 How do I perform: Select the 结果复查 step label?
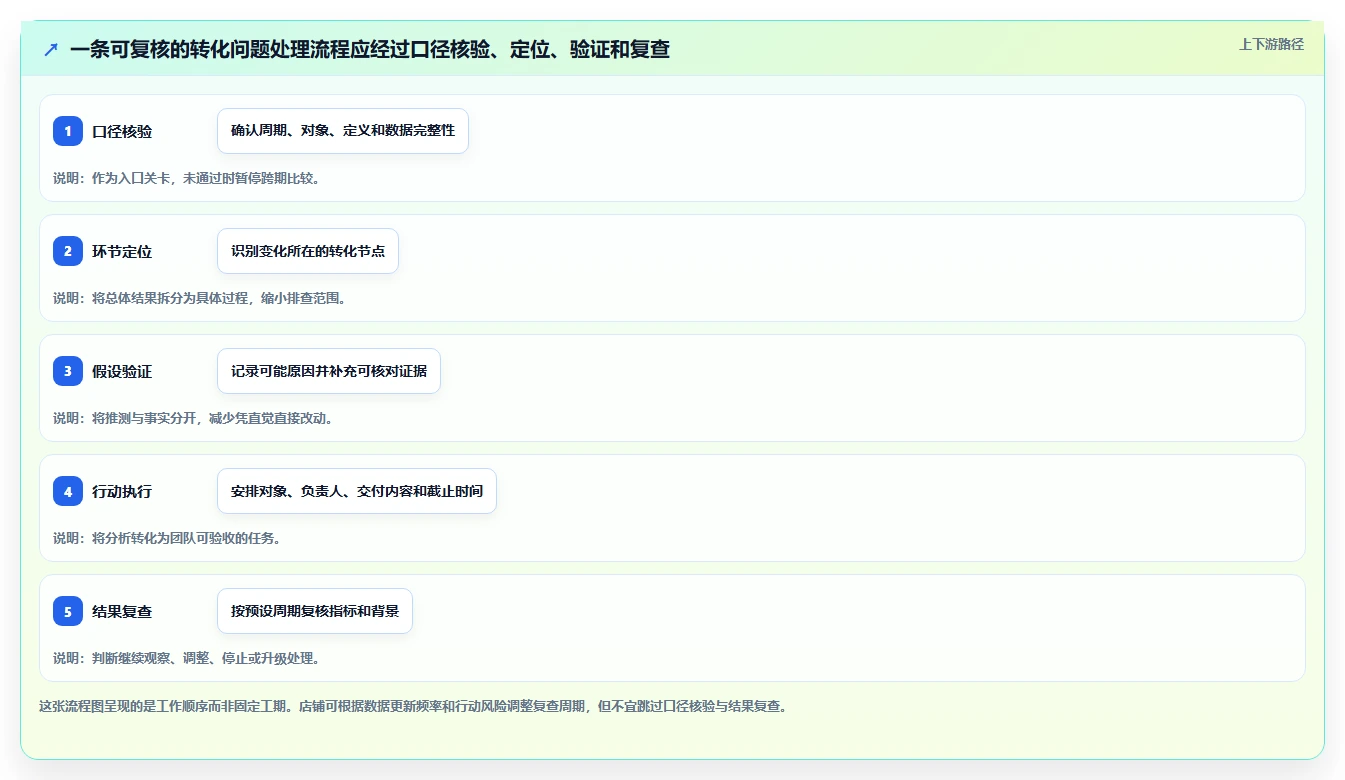pyautogui.click(x=122, y=611)
